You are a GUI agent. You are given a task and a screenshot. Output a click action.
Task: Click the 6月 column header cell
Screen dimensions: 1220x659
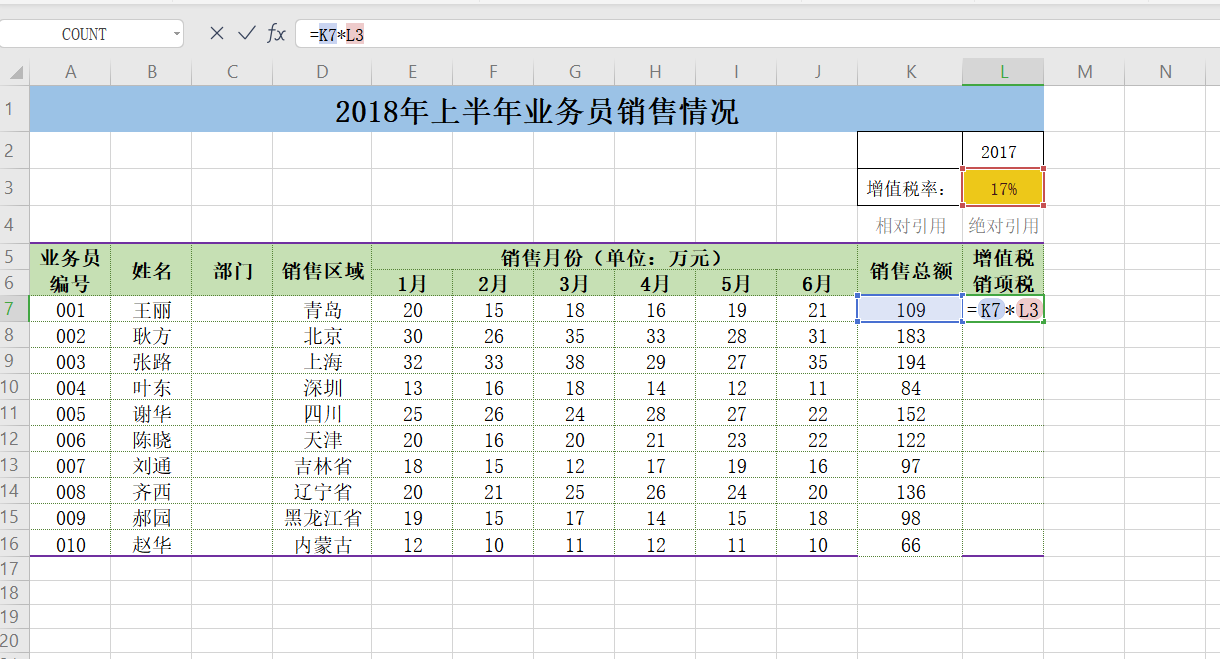point(817,283)
